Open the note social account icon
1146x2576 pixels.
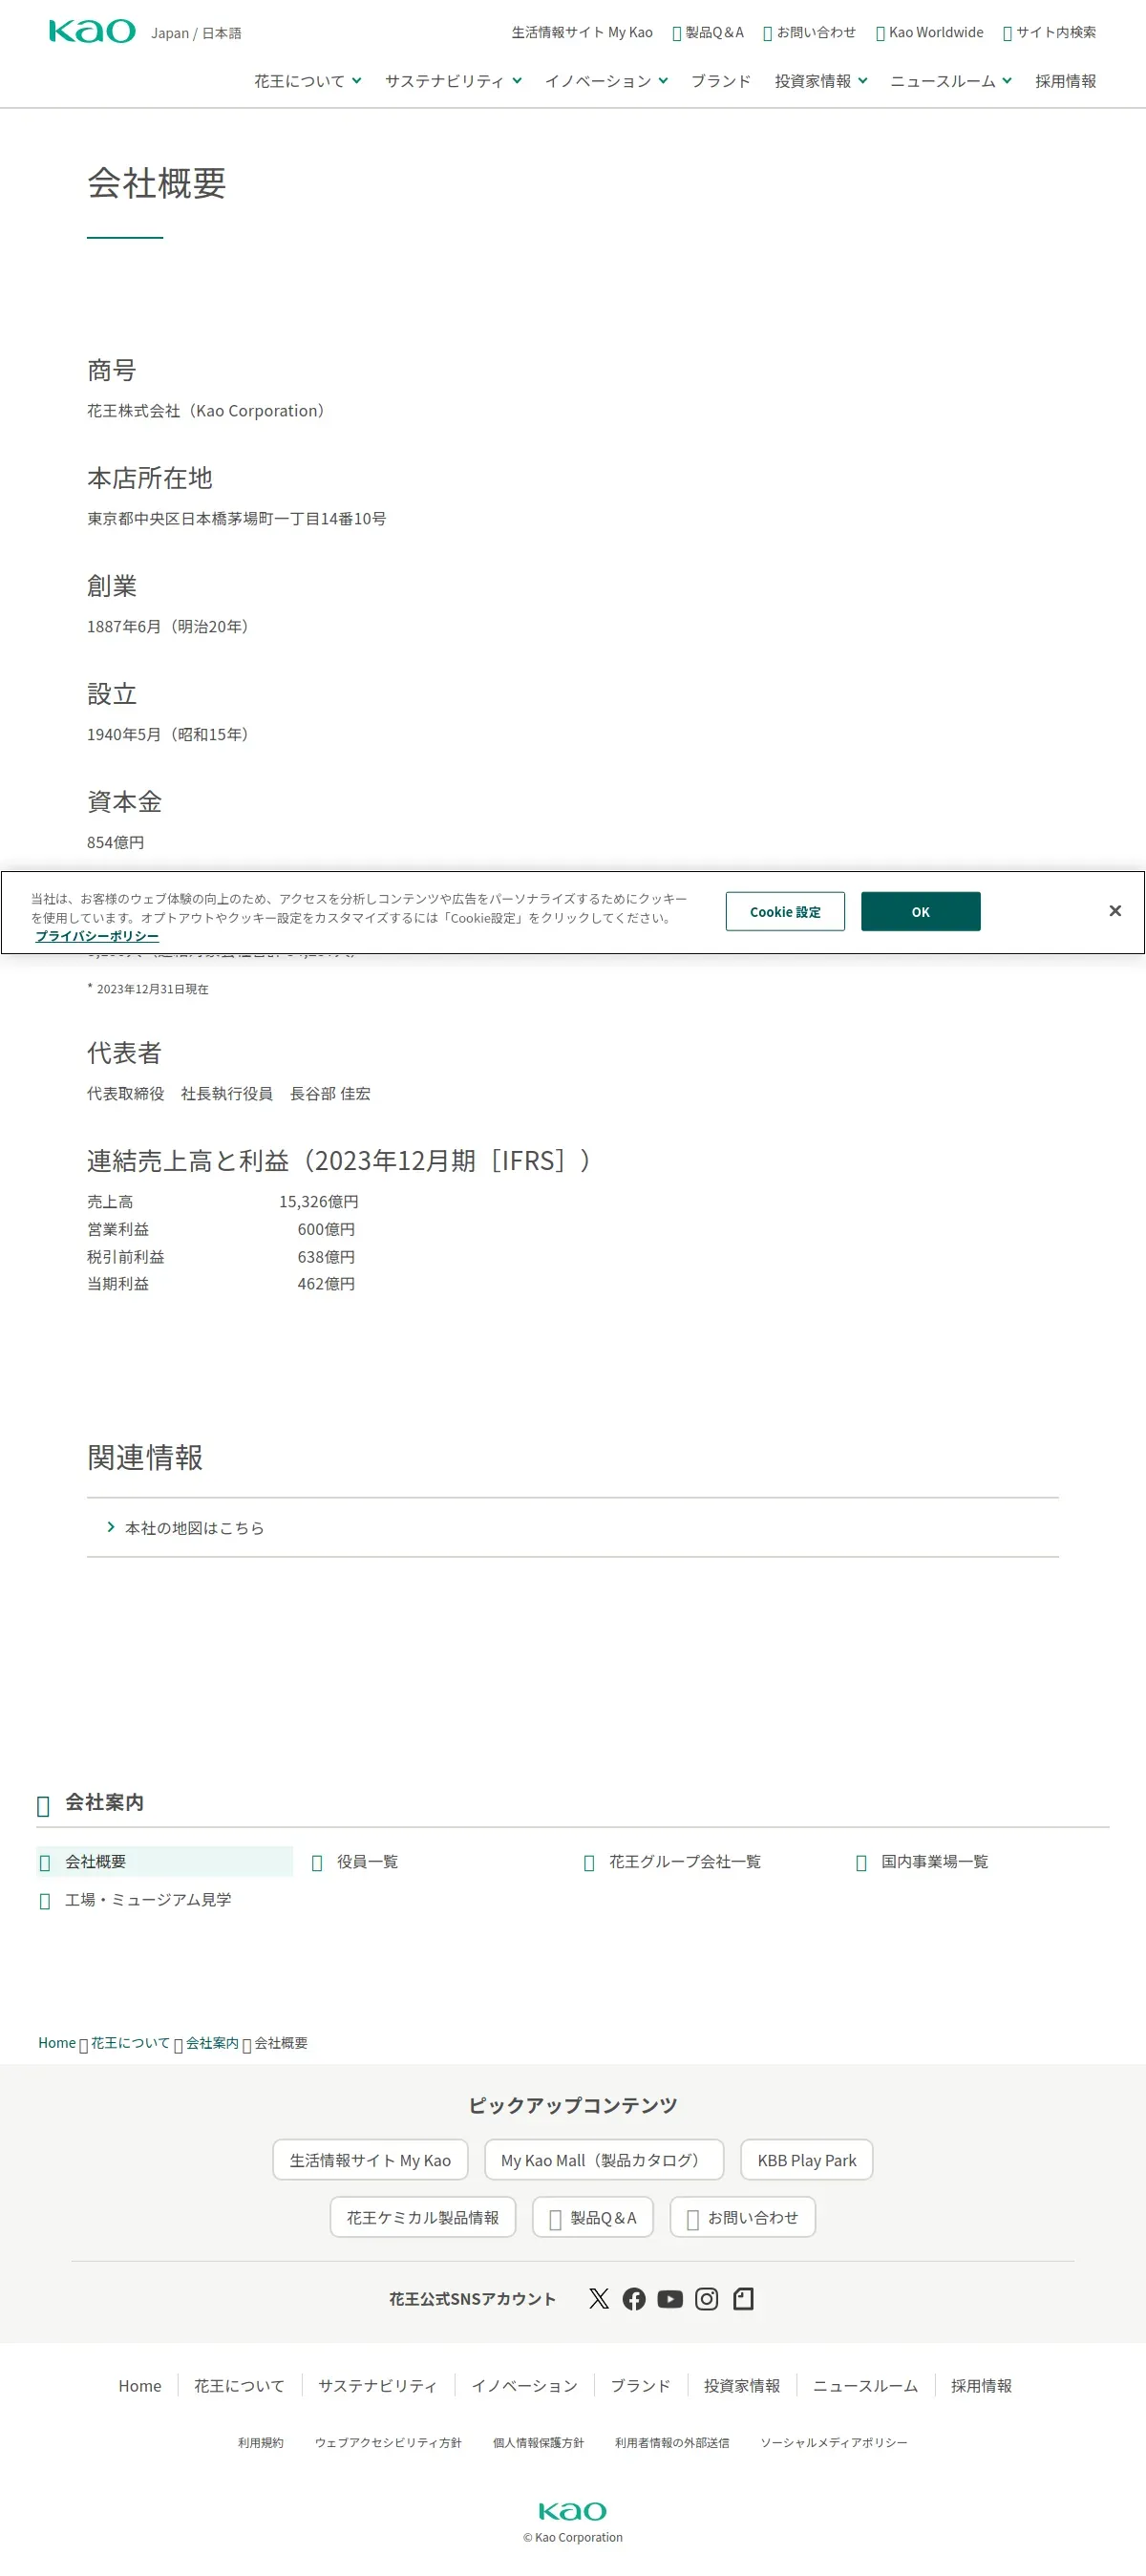click(x=743, y=2298)
